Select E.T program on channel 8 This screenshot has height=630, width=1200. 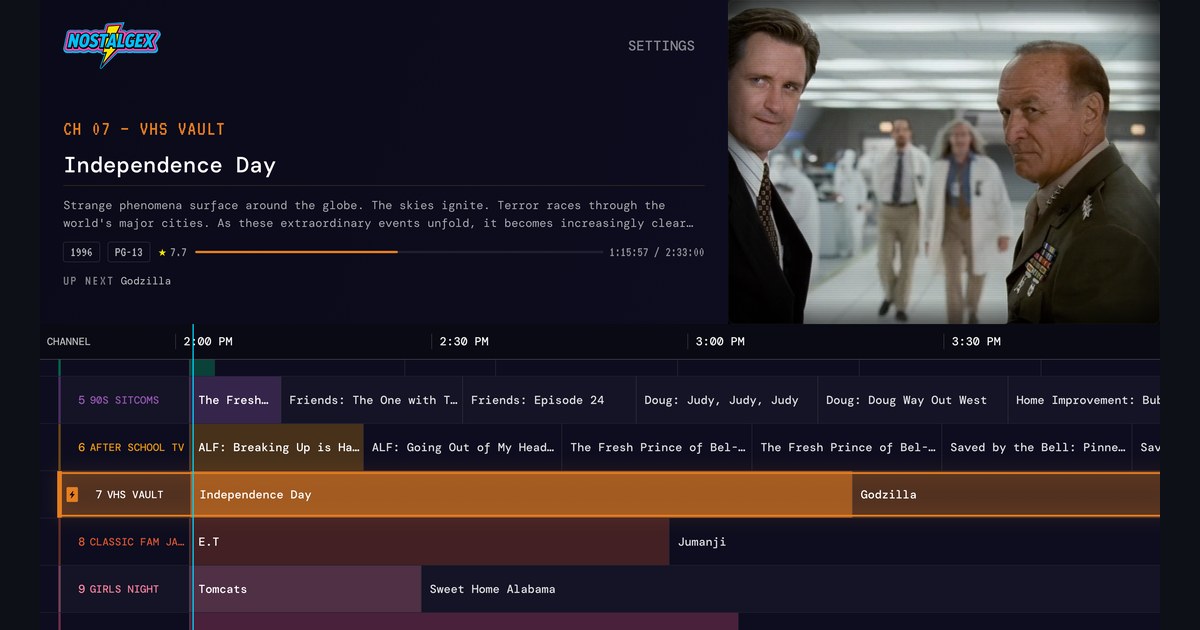431,542
